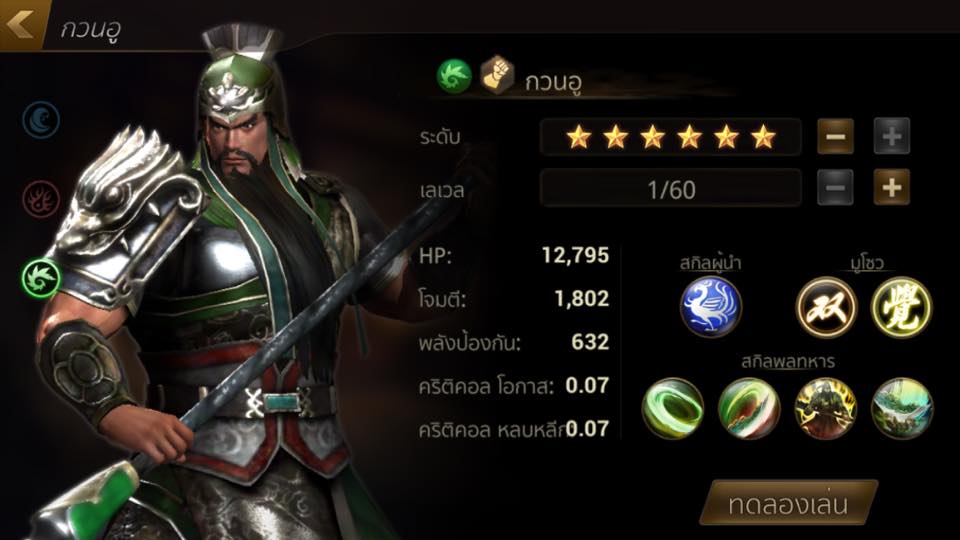Select the blue water element icon
This screenshot has height=540, width=960.
click(41, 119)
